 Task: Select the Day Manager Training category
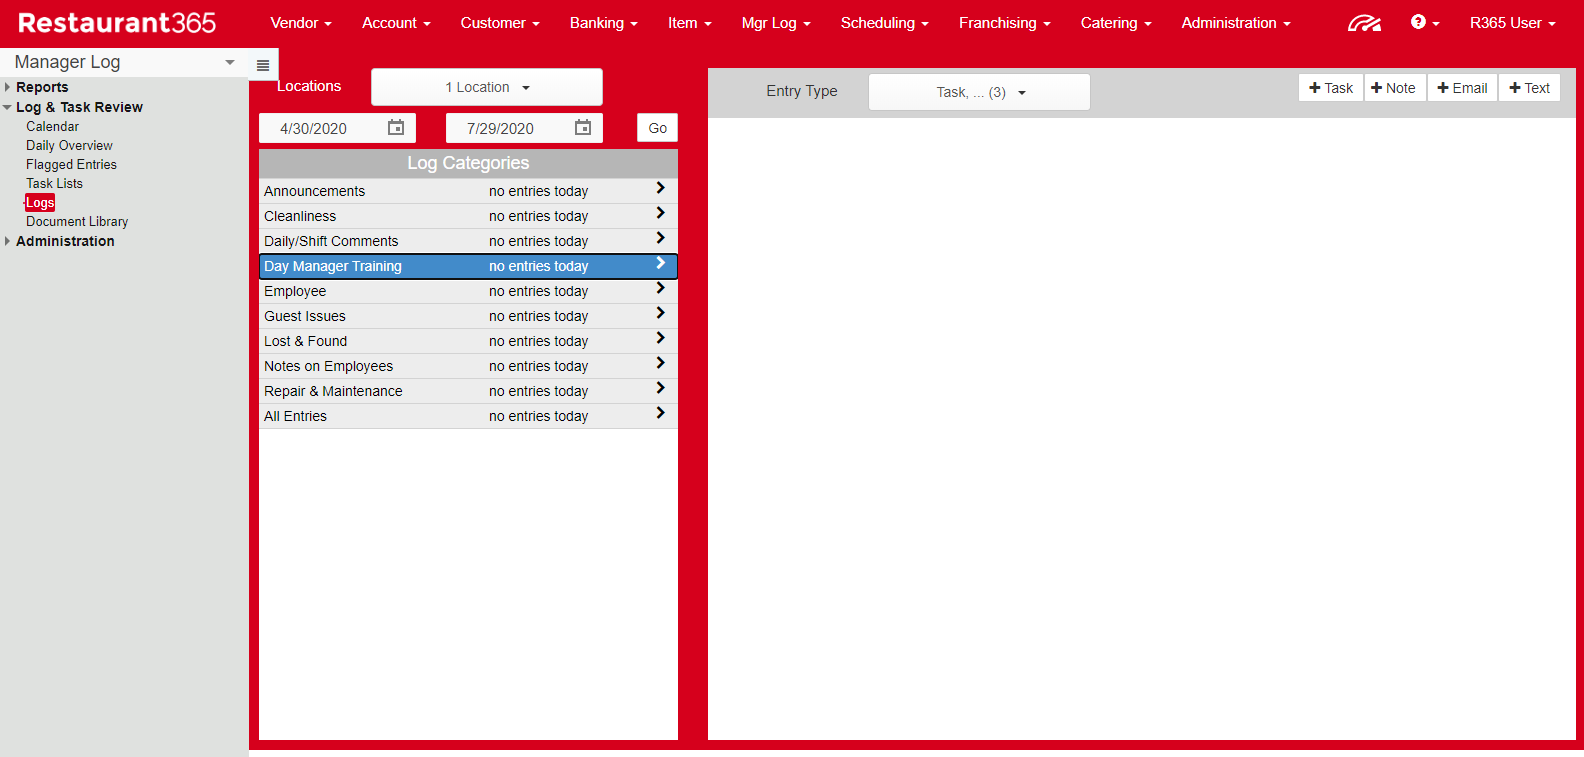click(468, 266)
